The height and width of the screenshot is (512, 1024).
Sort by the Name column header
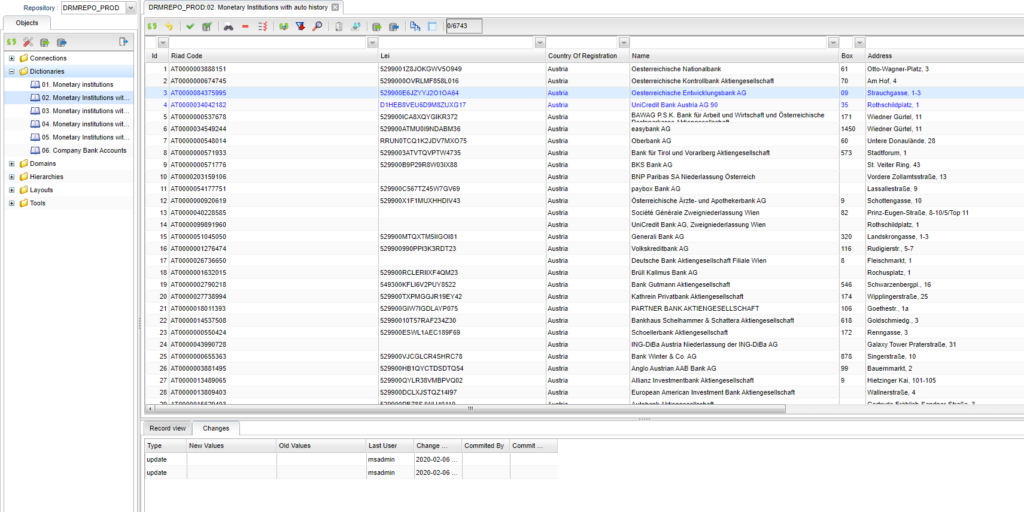click(x=735, y=56)
